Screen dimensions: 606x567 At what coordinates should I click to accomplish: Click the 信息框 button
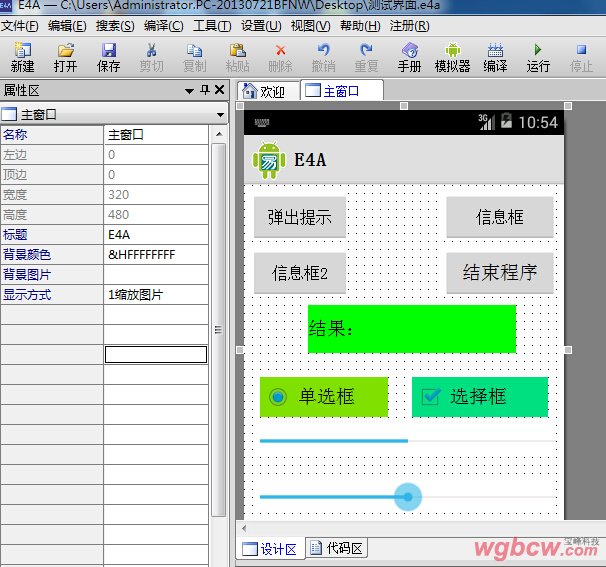click(500, 217)
